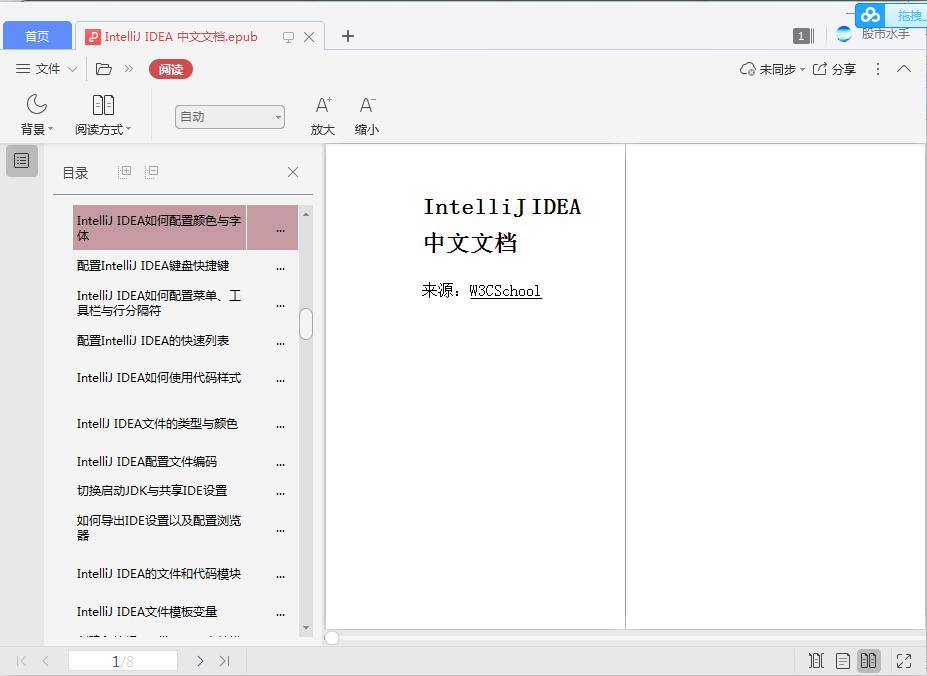Screen dimensions: 927x676
Task: Switch to the single page view icon
Action: coord(842,661)
